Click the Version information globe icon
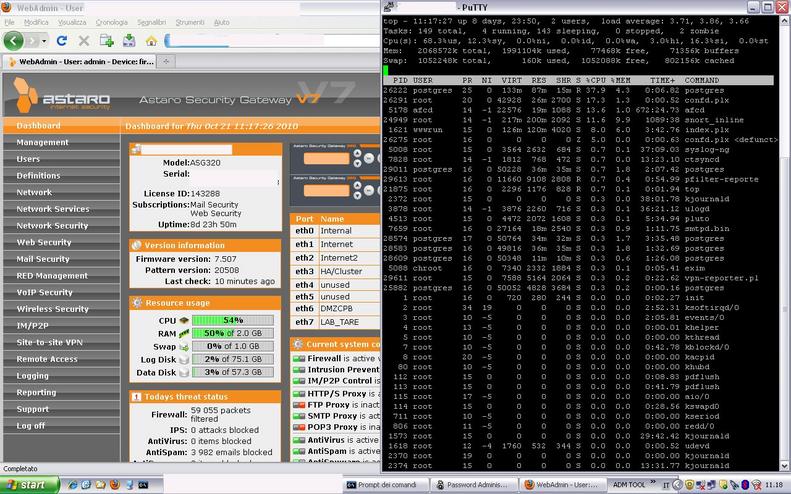This screenshot has width=791, height=494. [137, 245]
